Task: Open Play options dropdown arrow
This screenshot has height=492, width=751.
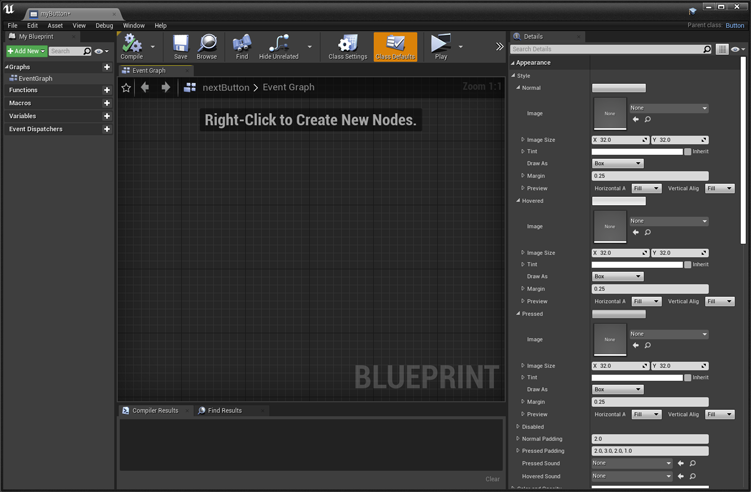Action: pyautogui.click(x=460, y=47)
